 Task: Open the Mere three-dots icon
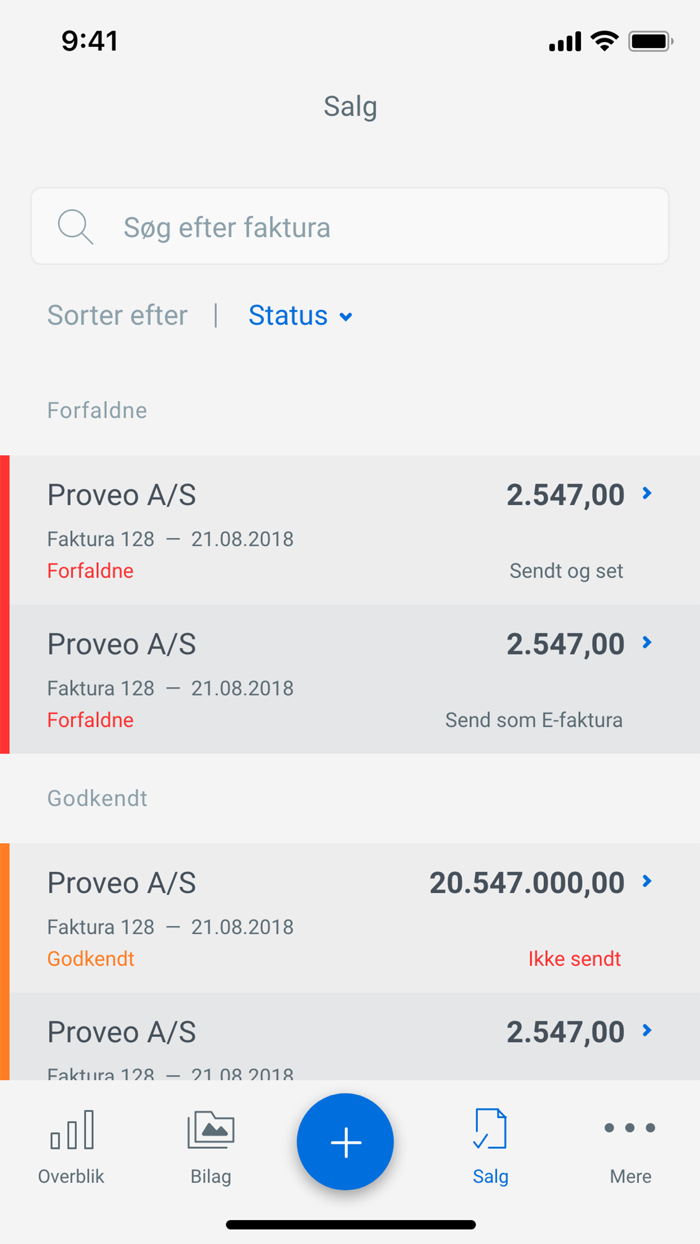629,1127
